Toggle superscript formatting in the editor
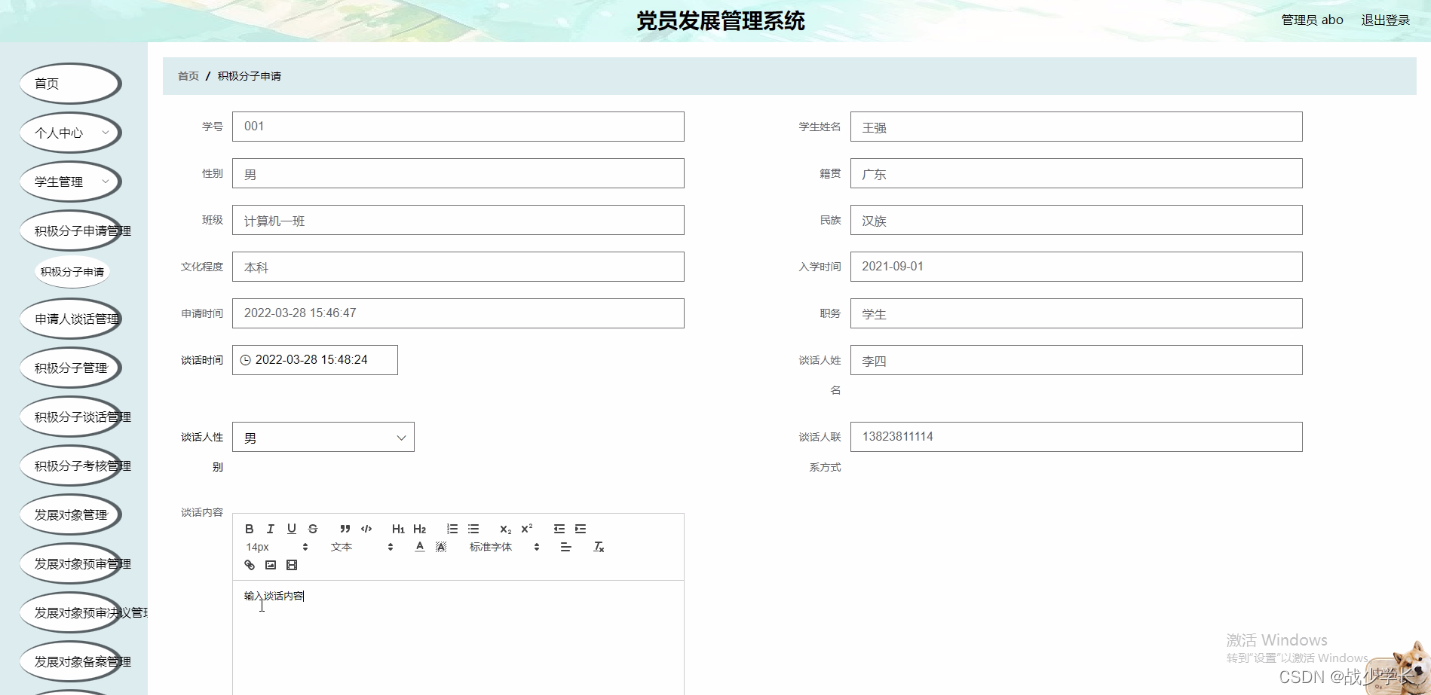This screenshot has width=1431, height=695. pyautogui.click(x=525, y=527)
